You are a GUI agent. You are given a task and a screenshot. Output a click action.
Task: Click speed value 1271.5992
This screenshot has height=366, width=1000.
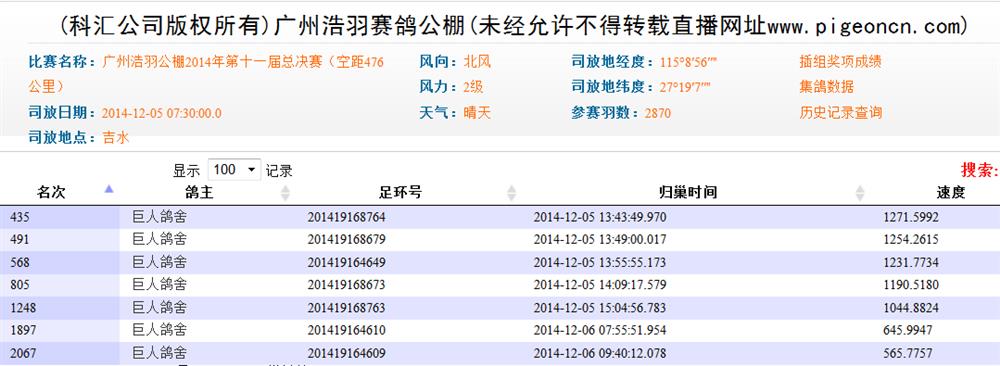click(x=911, y=217)
